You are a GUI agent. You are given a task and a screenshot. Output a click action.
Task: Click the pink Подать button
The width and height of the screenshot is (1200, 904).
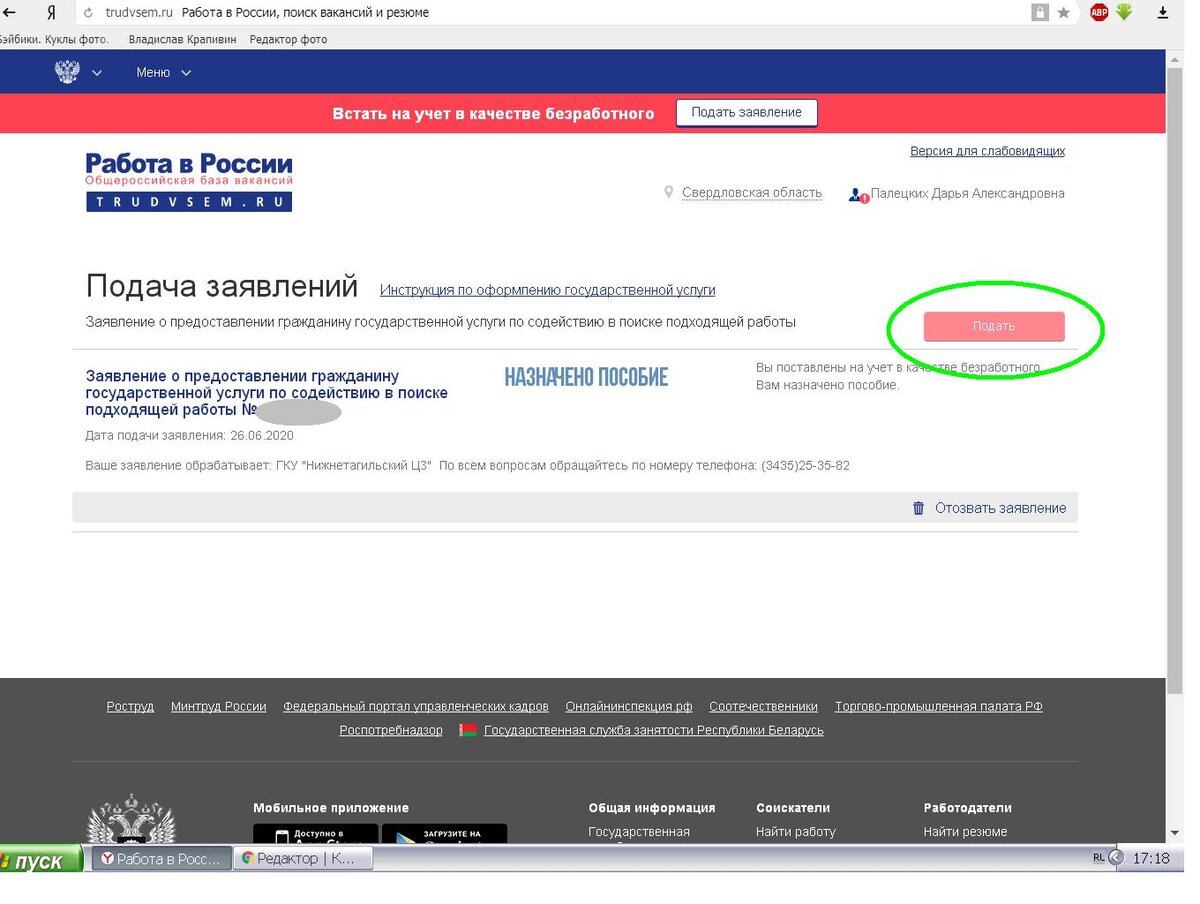point(994,326)
